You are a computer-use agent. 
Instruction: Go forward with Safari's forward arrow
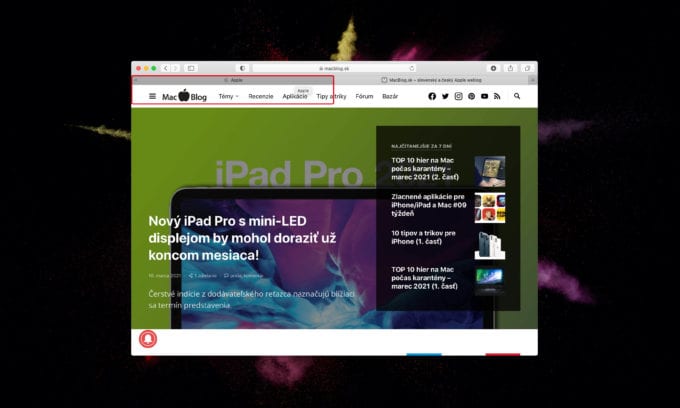(x=175, y=69)
